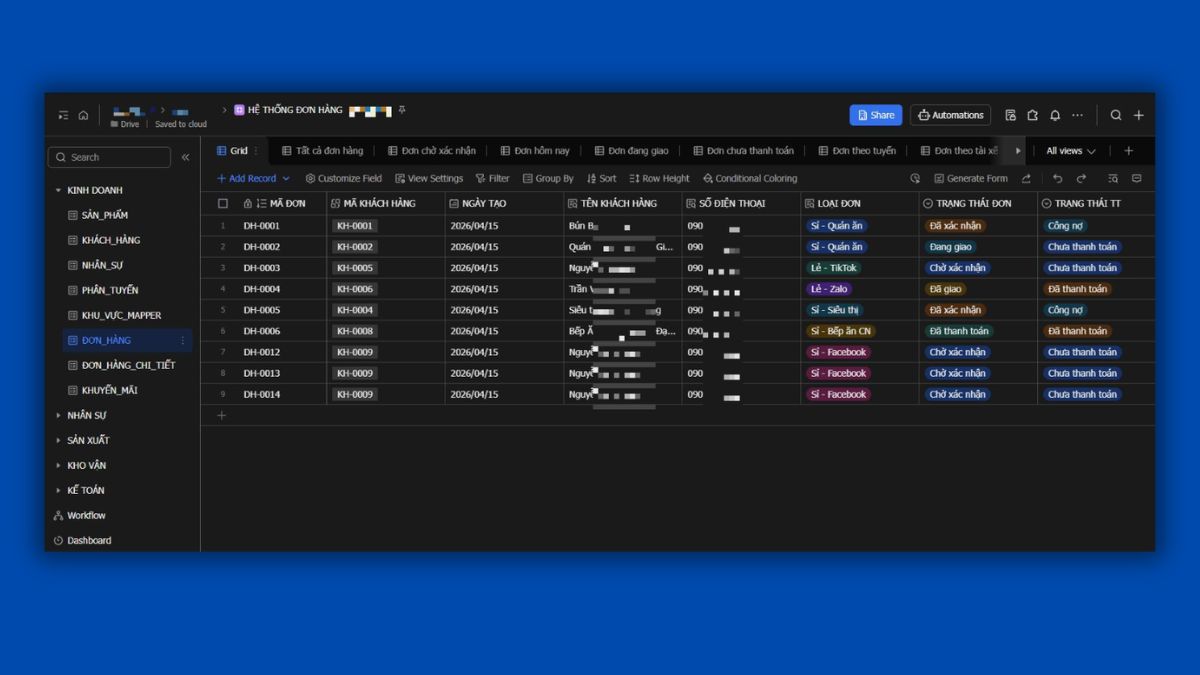The height and width of the screenshot is (675, 1200).
Task: Toggle the select-all checkbox in the header
Action: (223, 203)
